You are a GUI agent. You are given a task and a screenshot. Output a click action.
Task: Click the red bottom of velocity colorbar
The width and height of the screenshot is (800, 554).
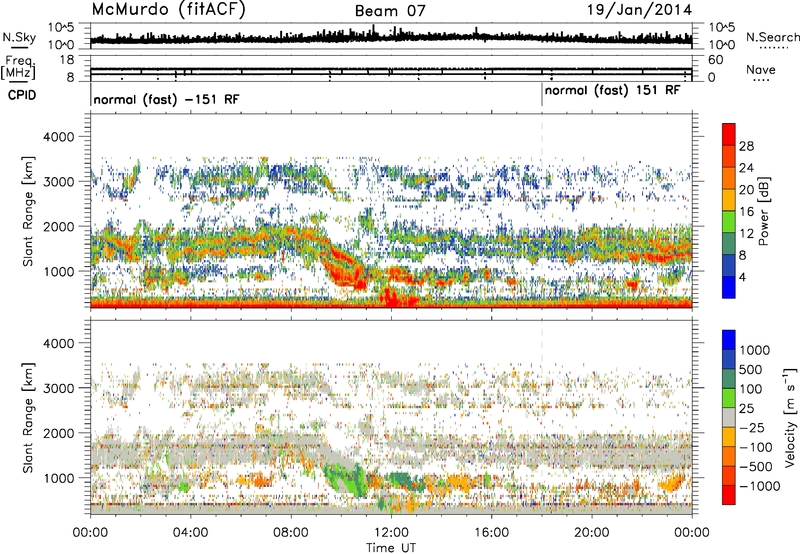[729, 495]
